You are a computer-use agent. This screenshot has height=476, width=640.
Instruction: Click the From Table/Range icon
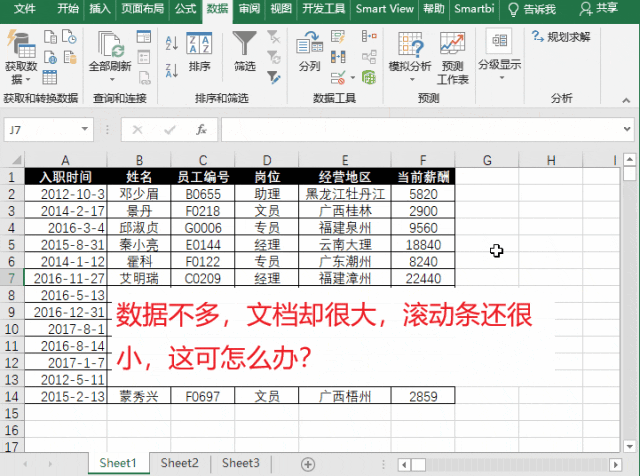50,77
